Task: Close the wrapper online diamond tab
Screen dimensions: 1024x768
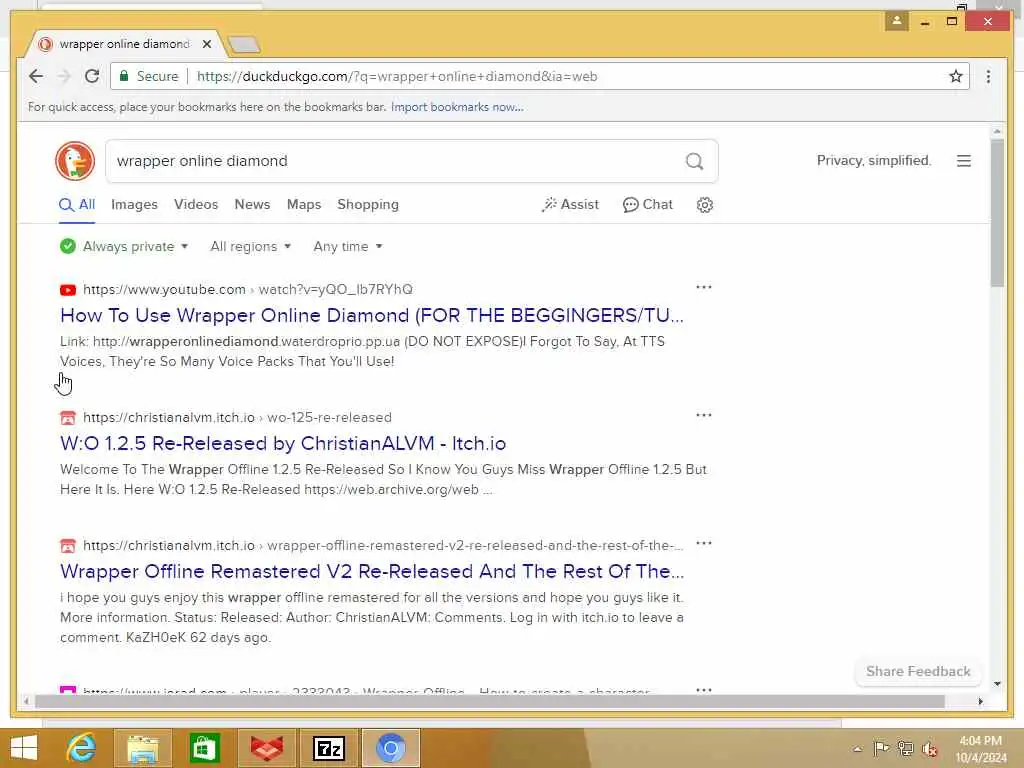Action: [x=206, y=44]
